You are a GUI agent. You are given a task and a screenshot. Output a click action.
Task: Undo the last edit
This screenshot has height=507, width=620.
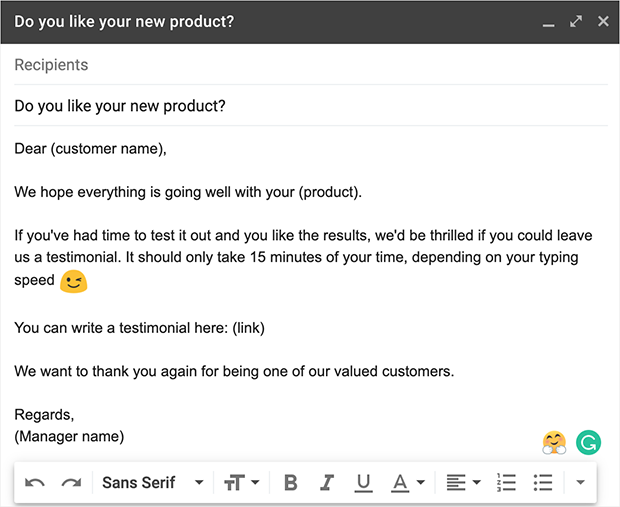(x=35, y=483)
